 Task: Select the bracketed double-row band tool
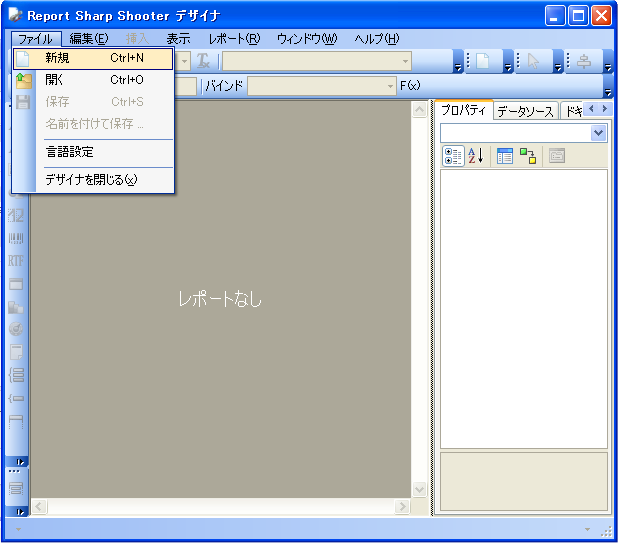pyautogui.click(x=16, y=375)
